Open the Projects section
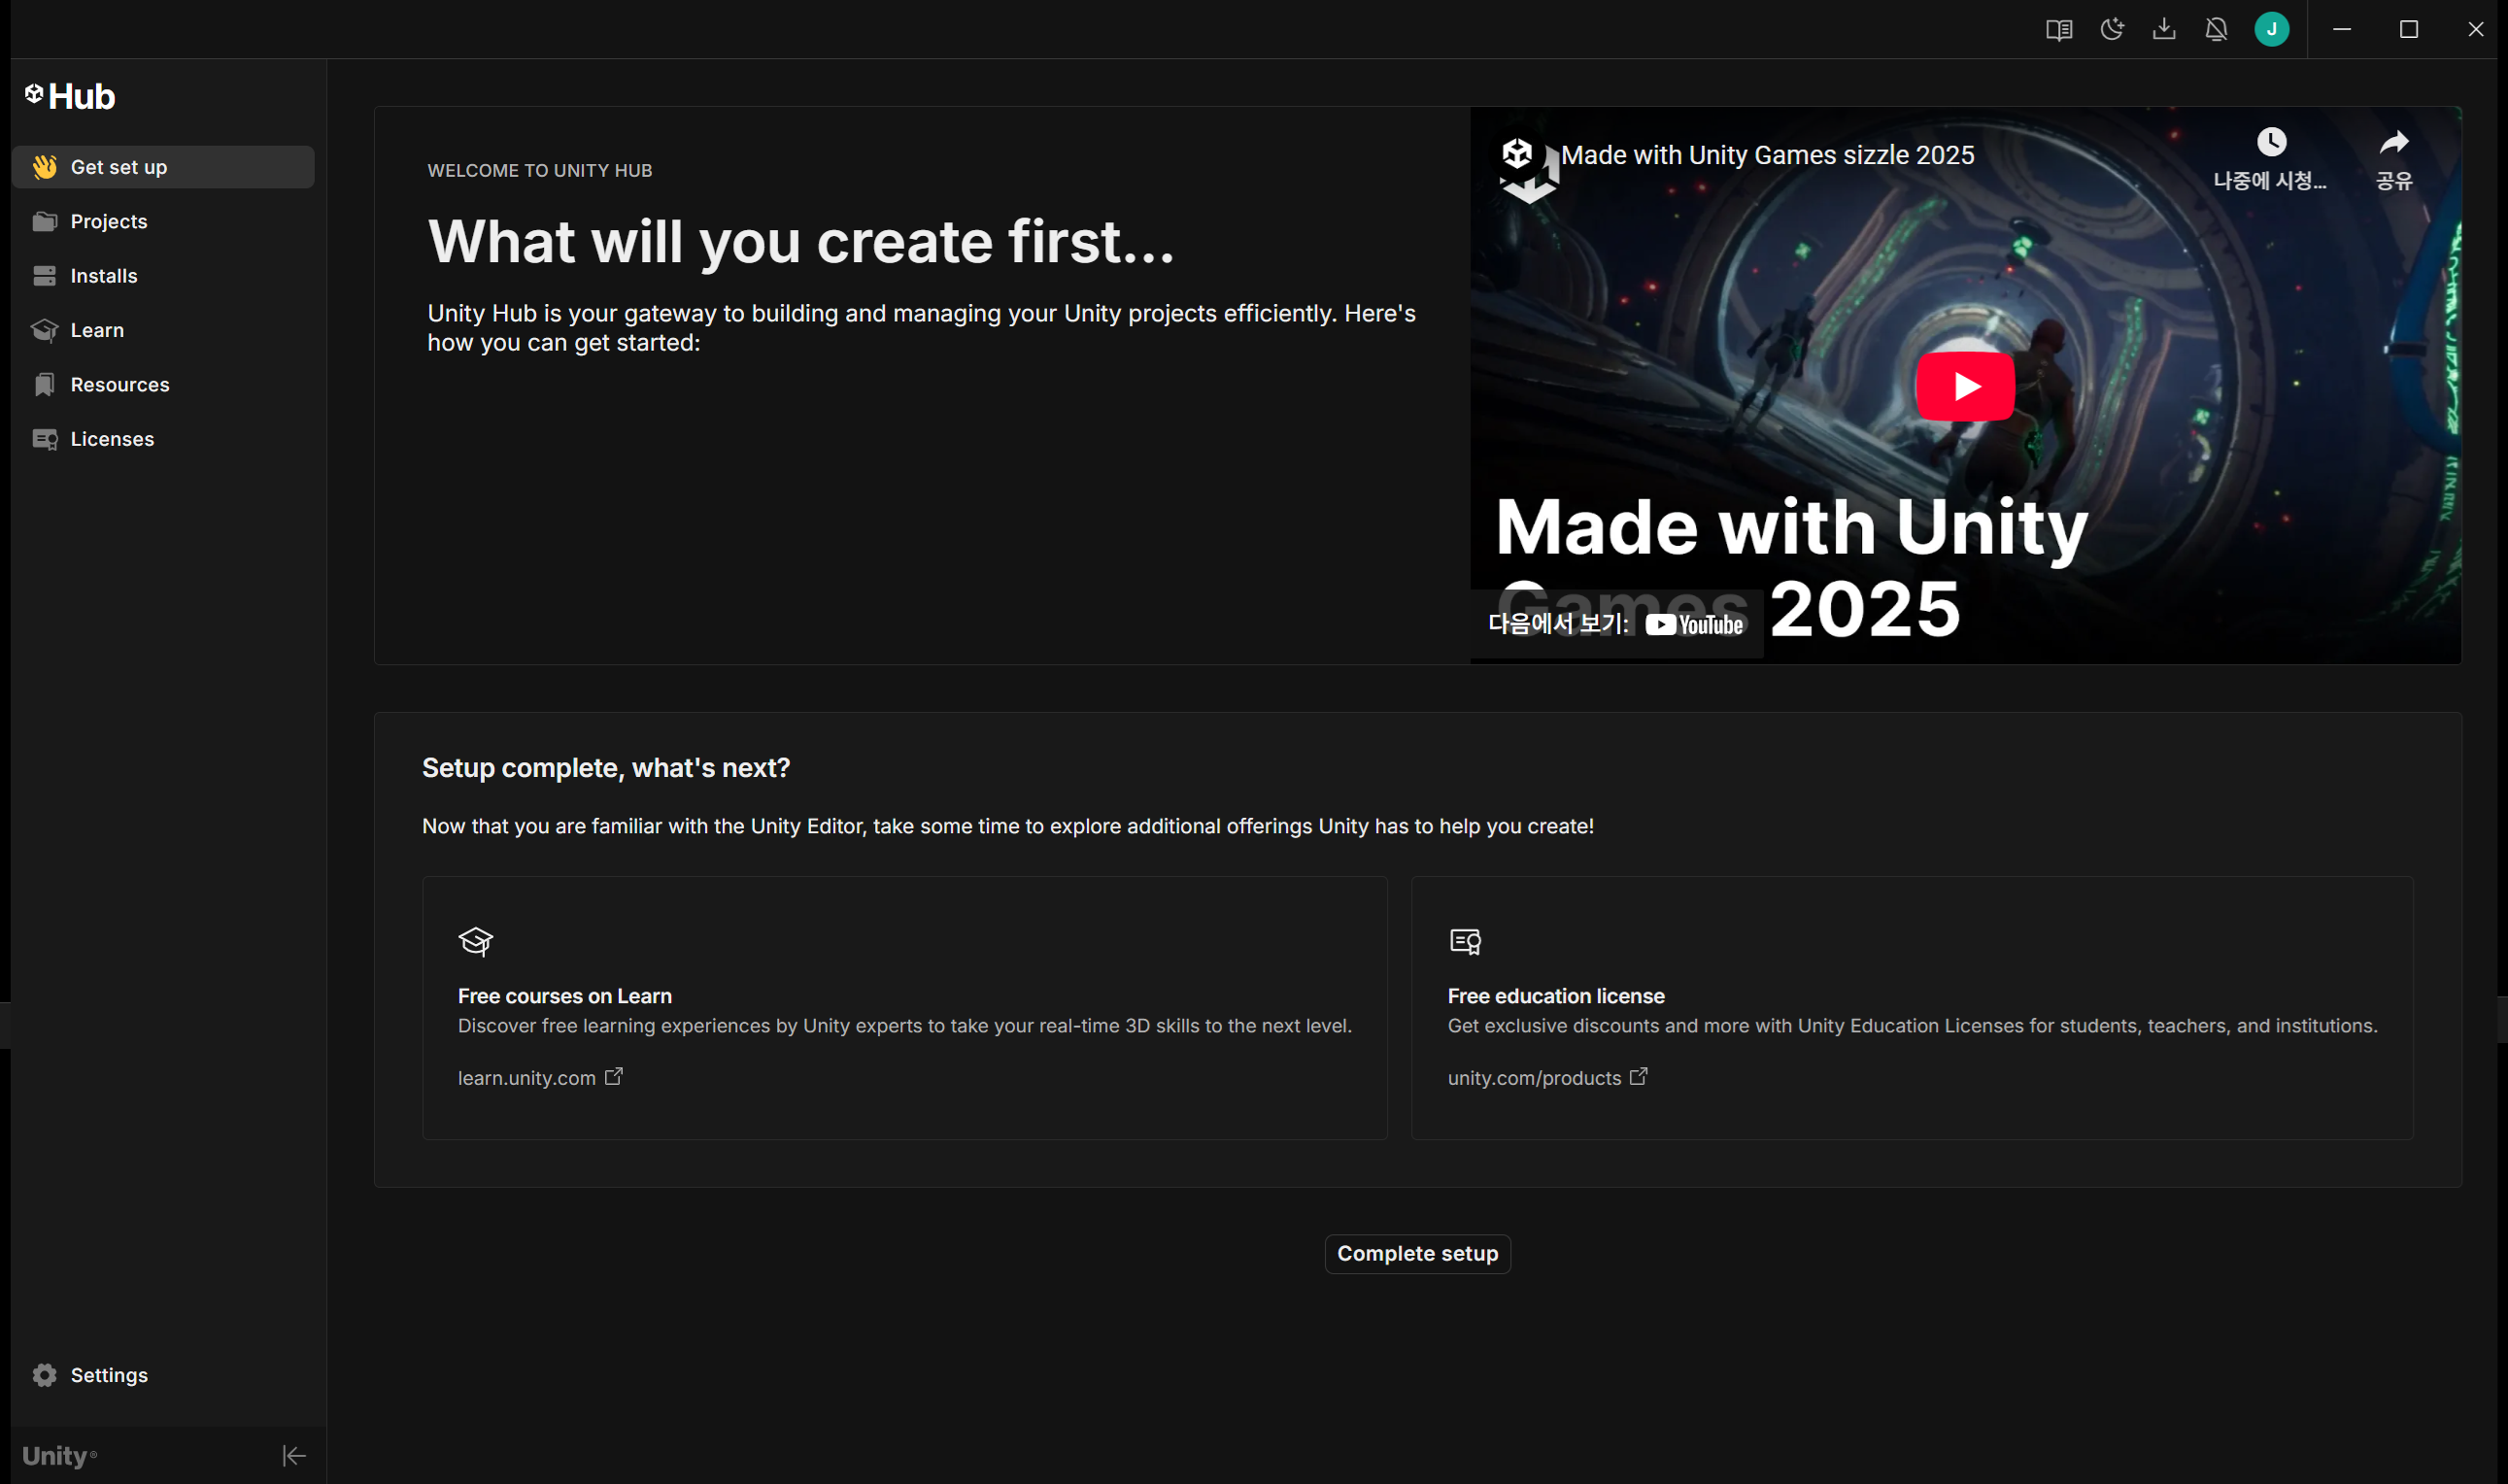Screen dimensions: 2508x1484 tap(108, 221)
